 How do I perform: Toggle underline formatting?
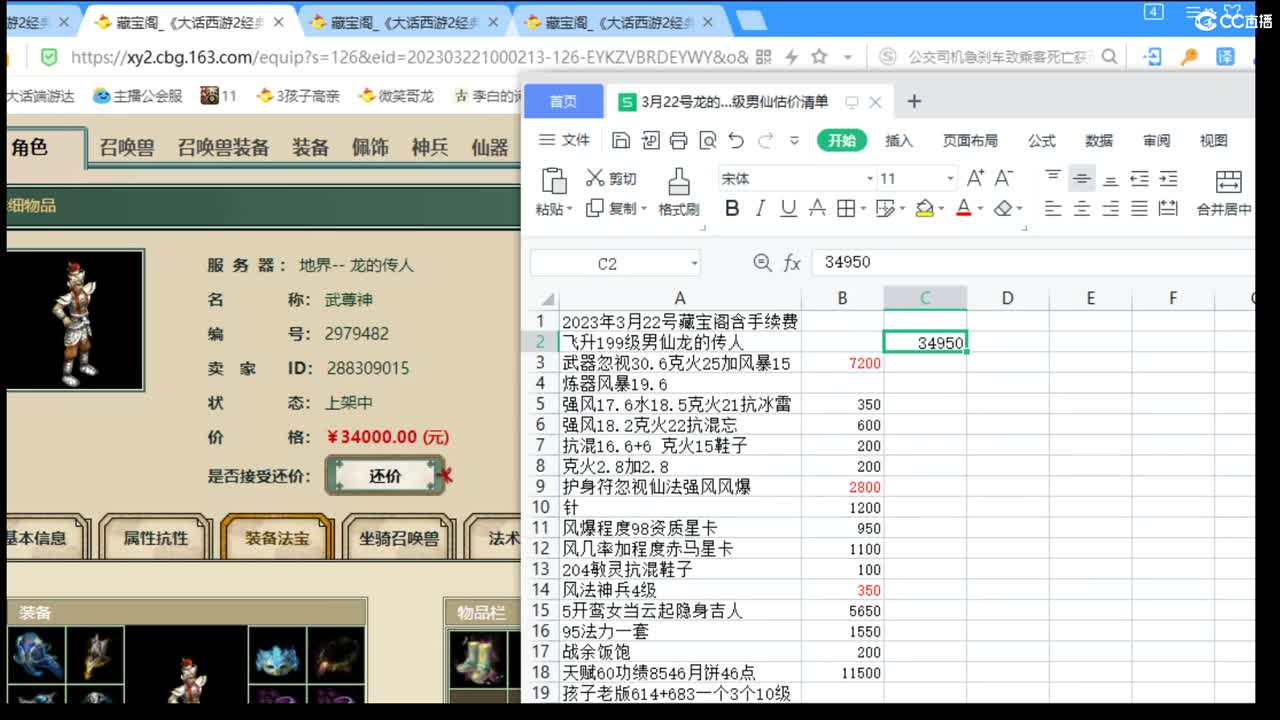(788, 208)
